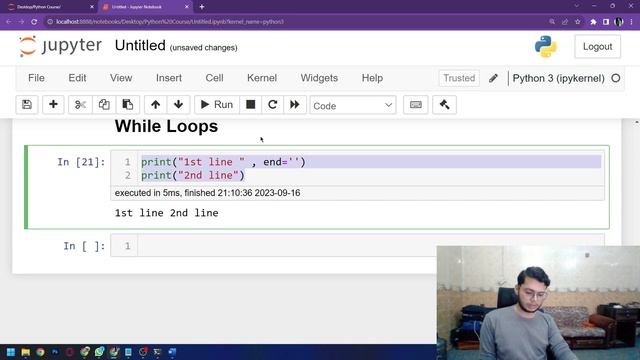Click the Python 3 (ipykernel) kernel name
Screen dimensions: 640x360
(558, 78)
